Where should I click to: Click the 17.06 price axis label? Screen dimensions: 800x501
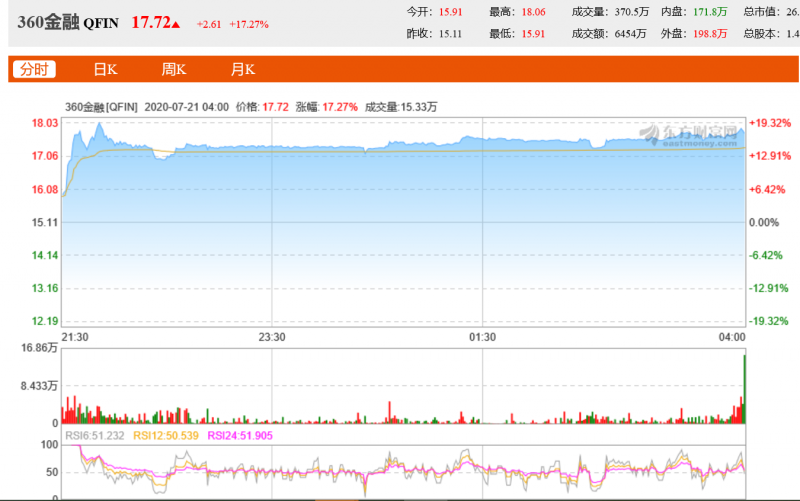45,156
